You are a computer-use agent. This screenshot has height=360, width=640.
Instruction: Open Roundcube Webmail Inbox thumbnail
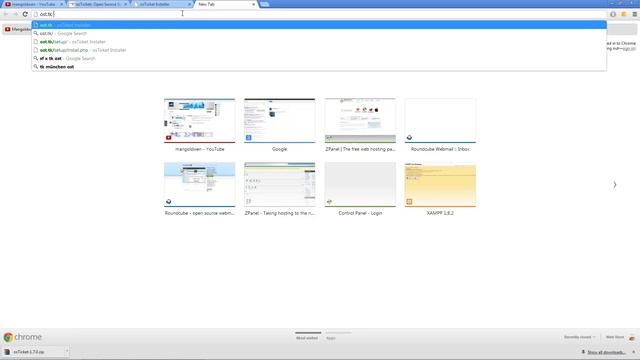(440, 120)
